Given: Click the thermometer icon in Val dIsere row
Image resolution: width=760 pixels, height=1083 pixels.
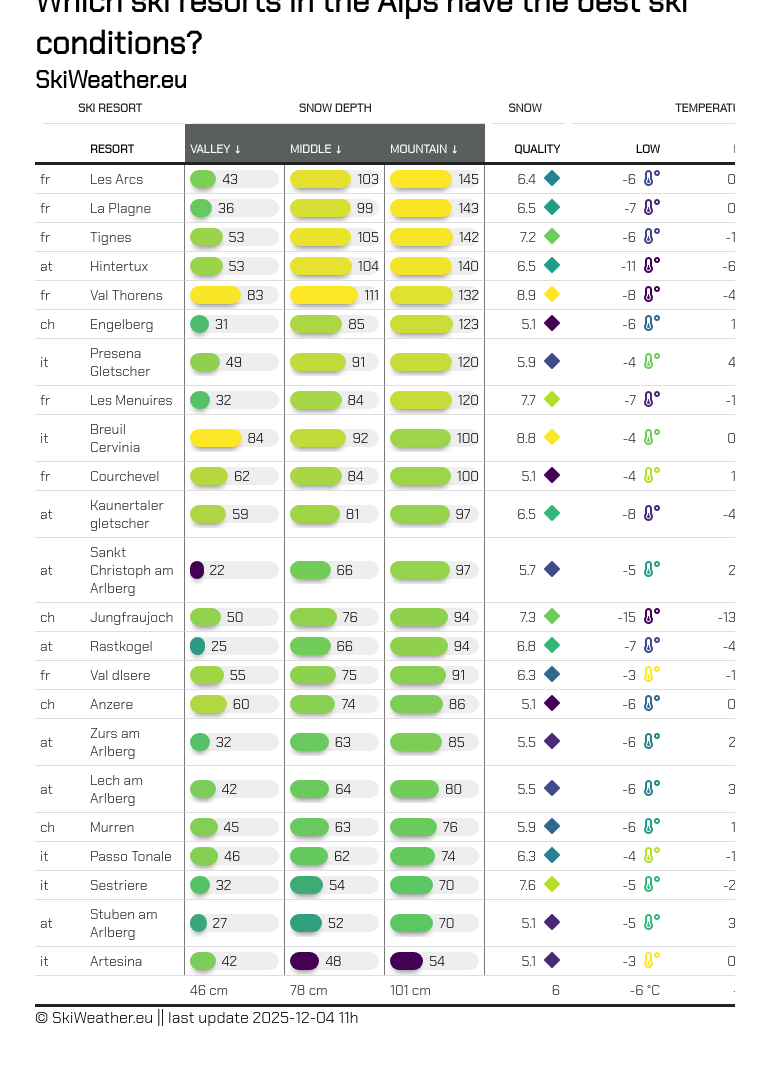Looking at the screenshot, I should tap(651, 675).
